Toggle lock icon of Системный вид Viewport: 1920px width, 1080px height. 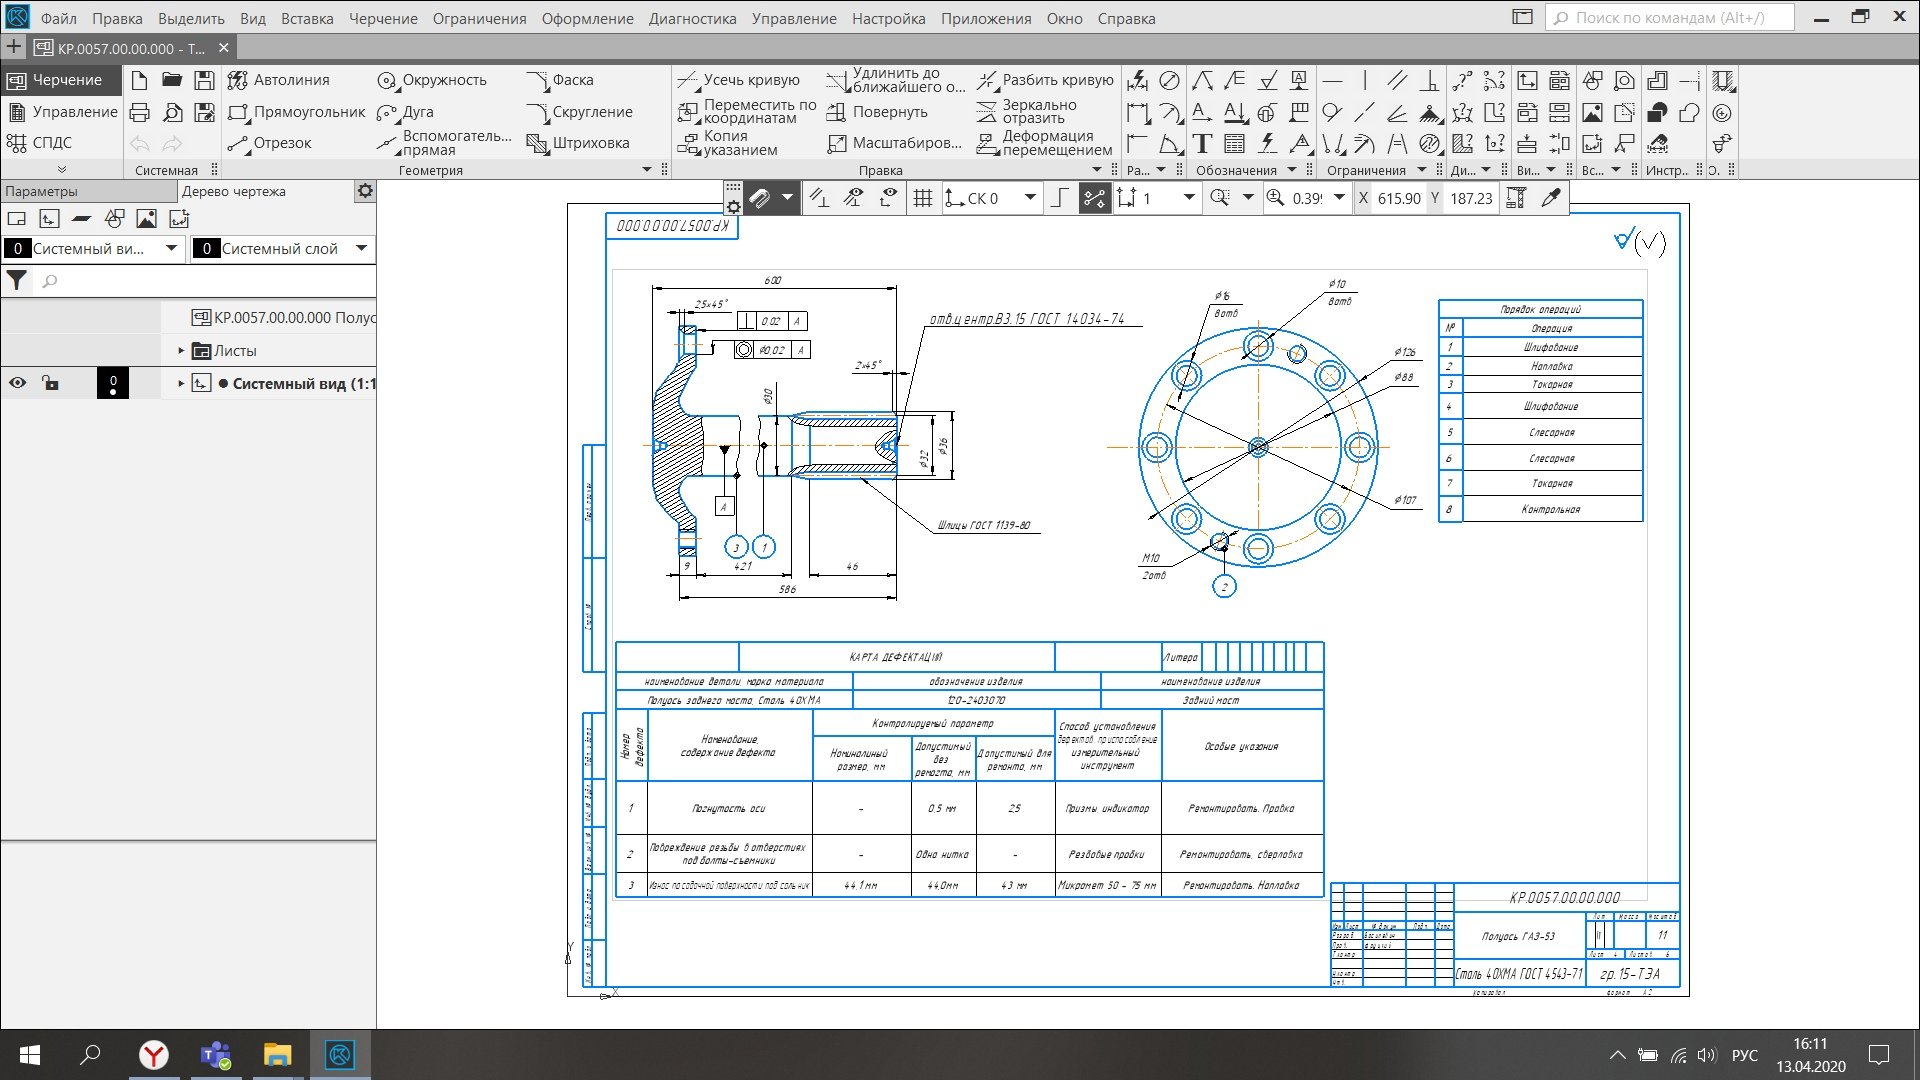50,383
